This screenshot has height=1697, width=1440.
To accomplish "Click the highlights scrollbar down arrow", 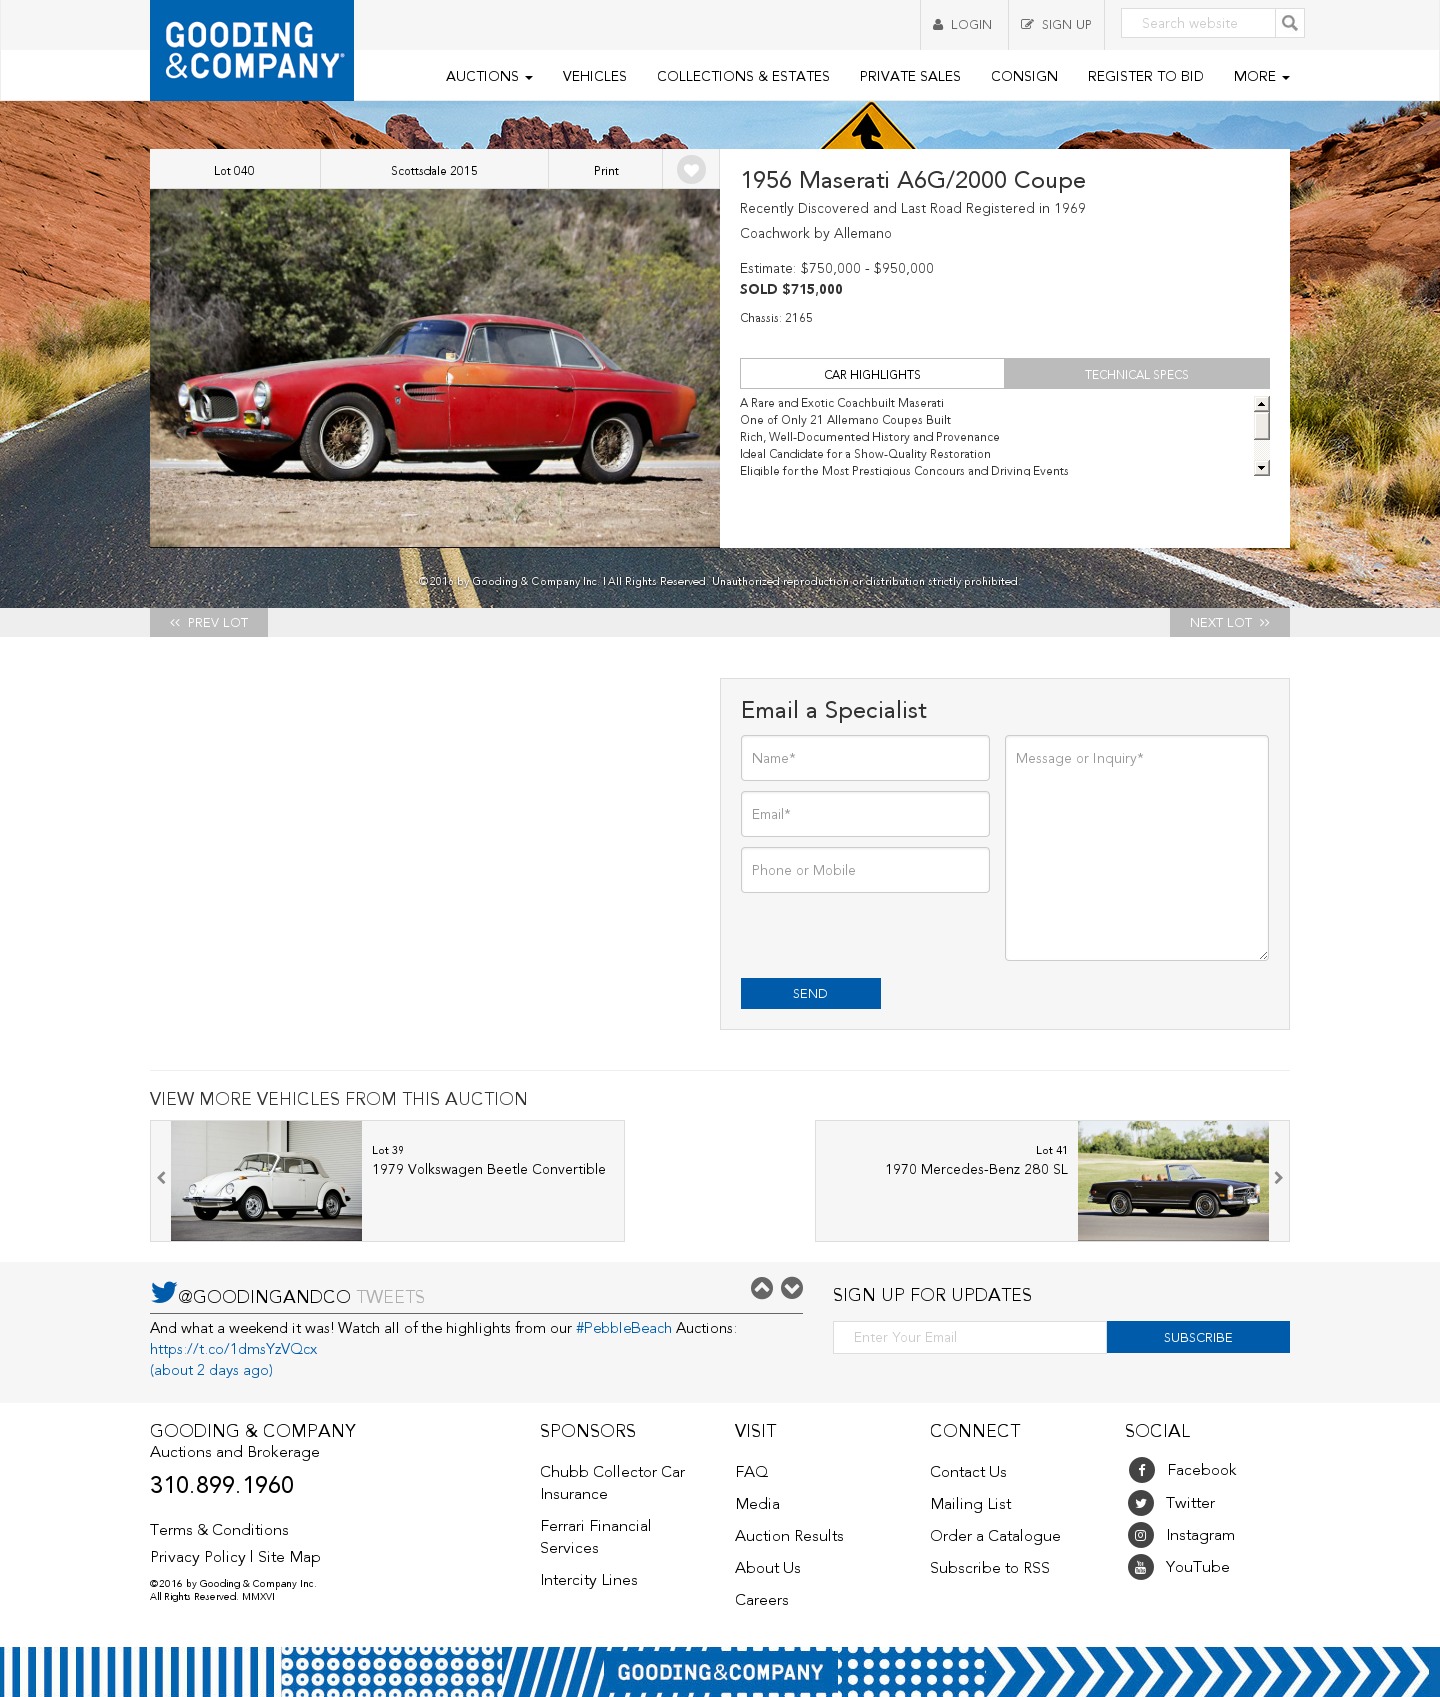I will tap(1262, 468).
